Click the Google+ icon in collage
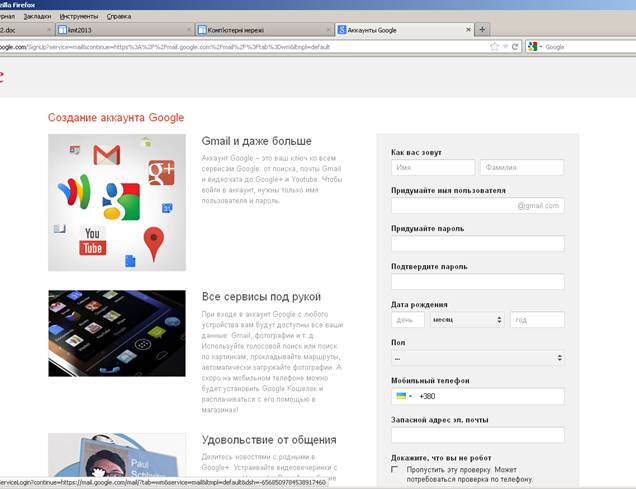Viewport: 636px width, 489px height. click(161, 173)
